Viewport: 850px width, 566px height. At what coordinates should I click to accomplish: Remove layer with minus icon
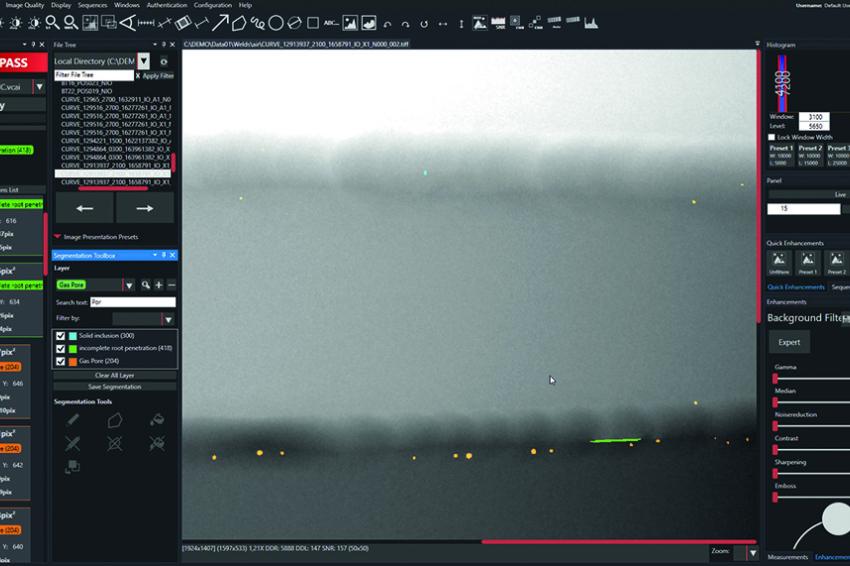tap(171, 285)
